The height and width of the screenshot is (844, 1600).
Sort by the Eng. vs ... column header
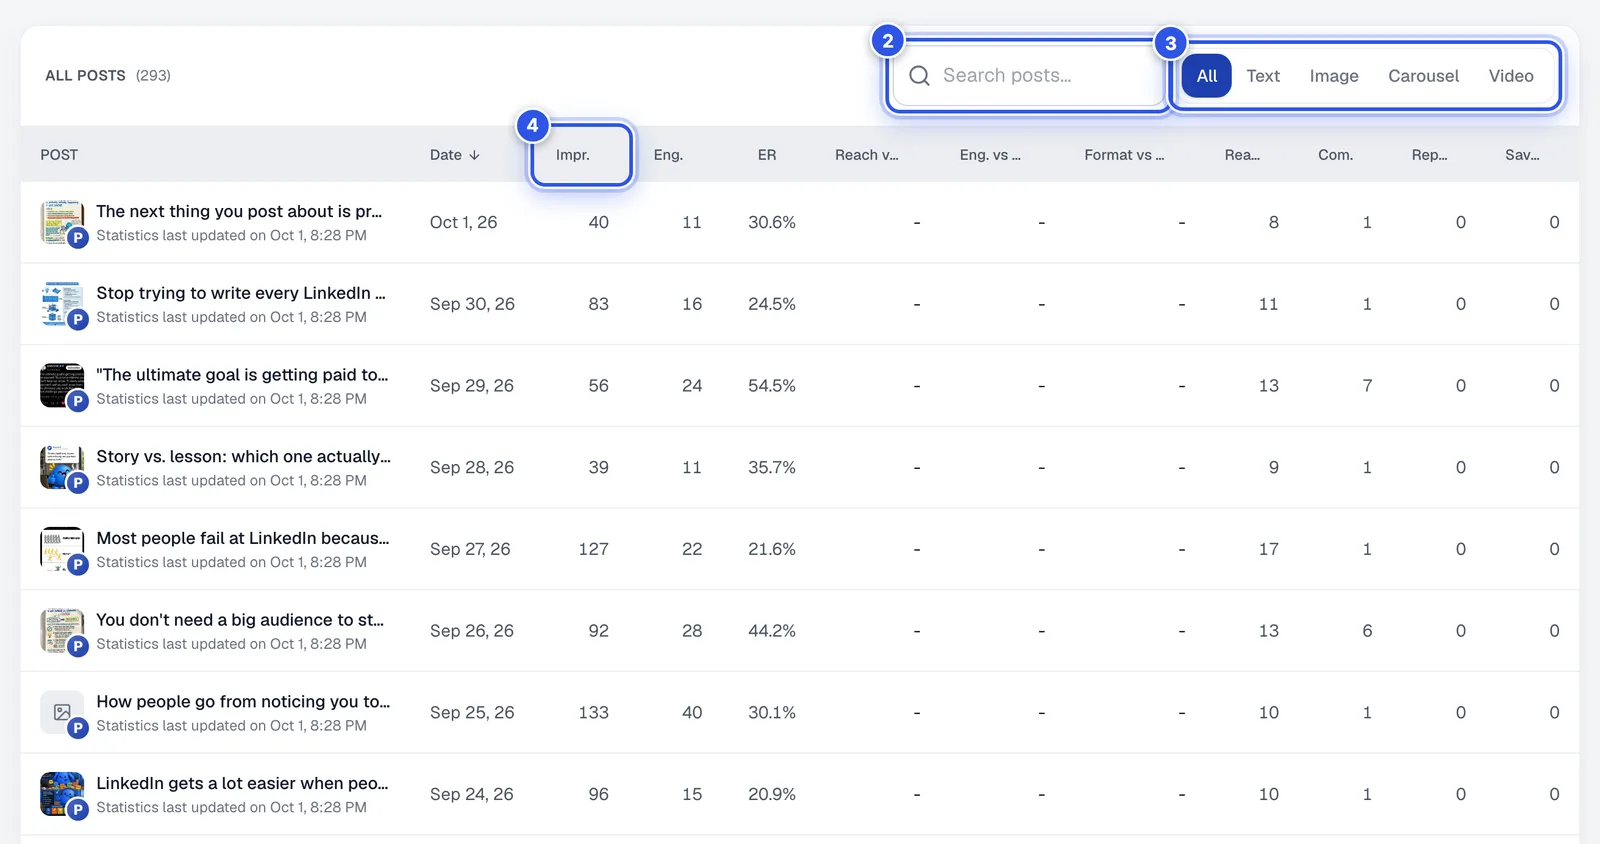point(990,155)
